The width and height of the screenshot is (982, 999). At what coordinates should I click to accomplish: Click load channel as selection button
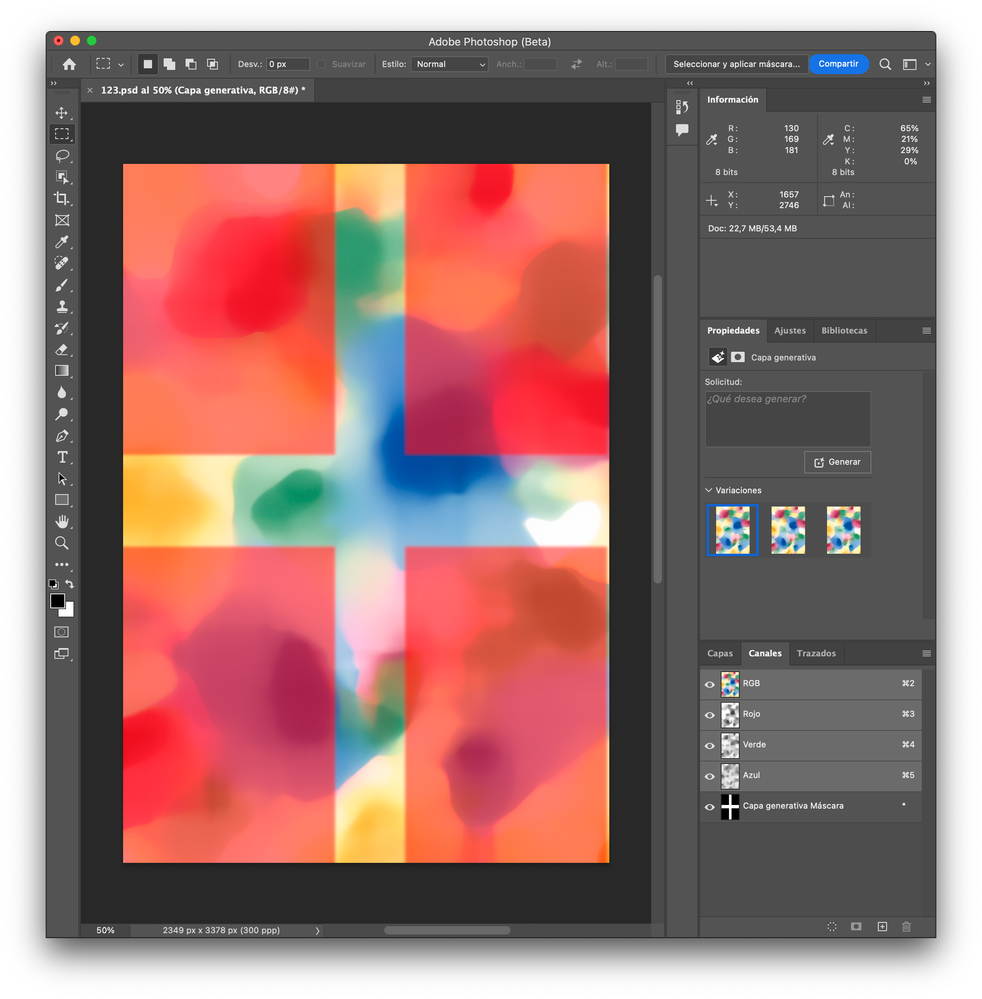click(x=832, y=926)
